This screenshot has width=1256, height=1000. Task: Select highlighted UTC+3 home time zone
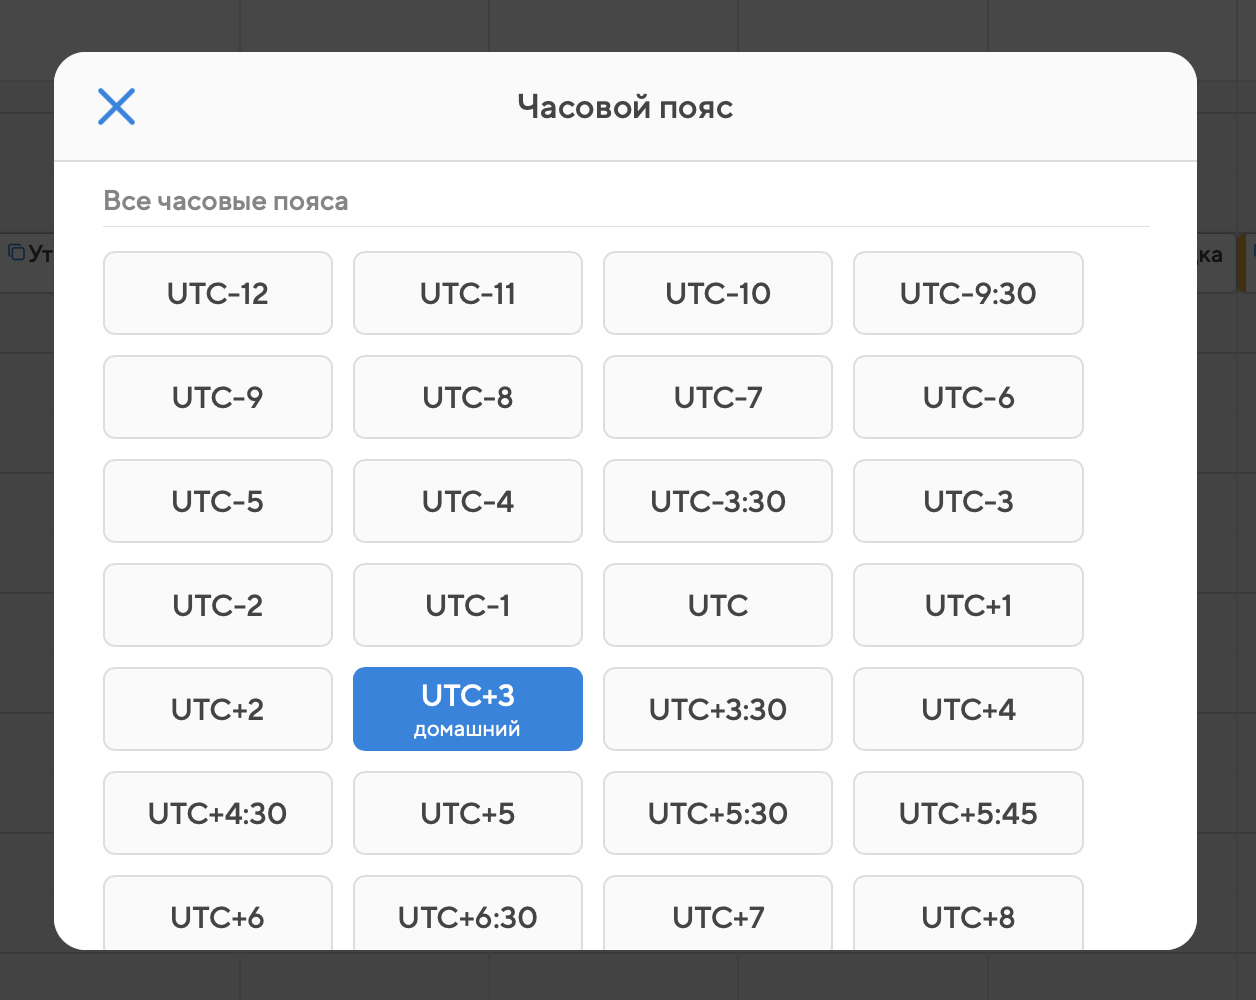(468, 709)
